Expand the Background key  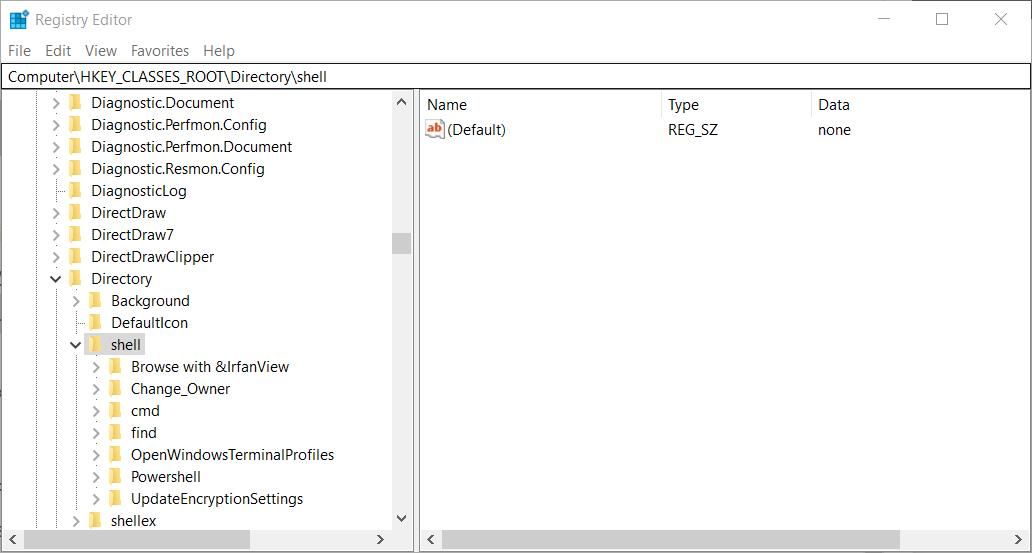click(x=76, y=301)
